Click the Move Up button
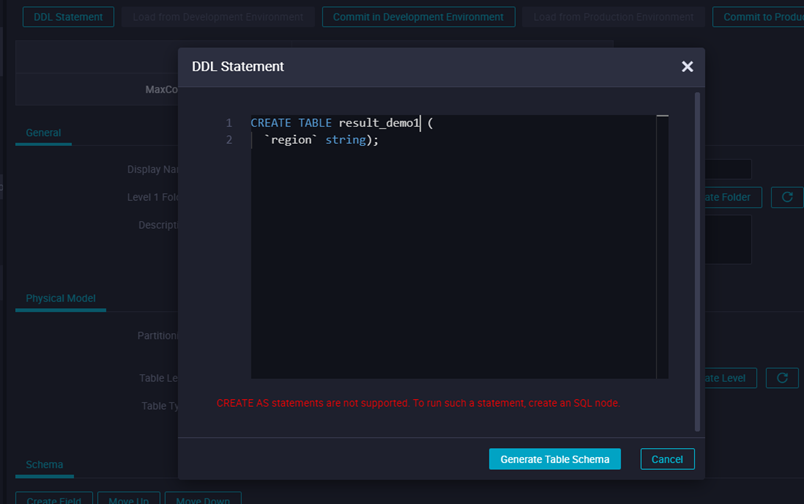Viewport: 804px width, 504px height. pyautogui.click(x=129, y=498)
